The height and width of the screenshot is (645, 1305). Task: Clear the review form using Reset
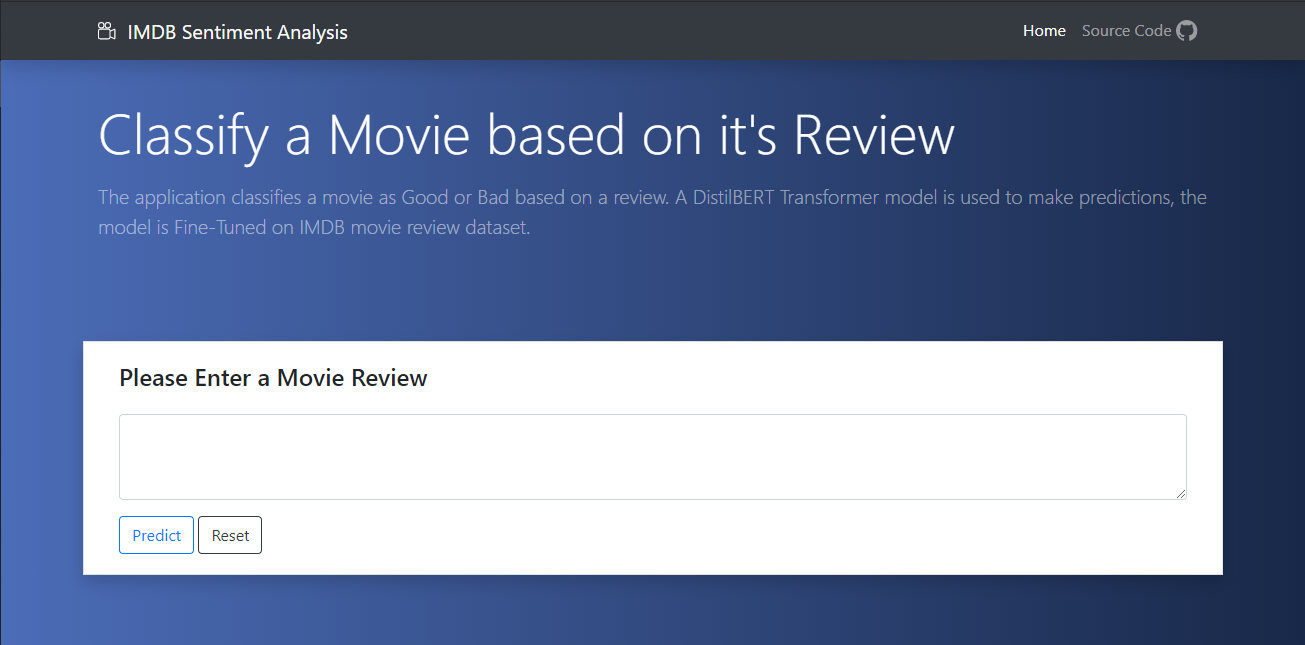point(230,535)
